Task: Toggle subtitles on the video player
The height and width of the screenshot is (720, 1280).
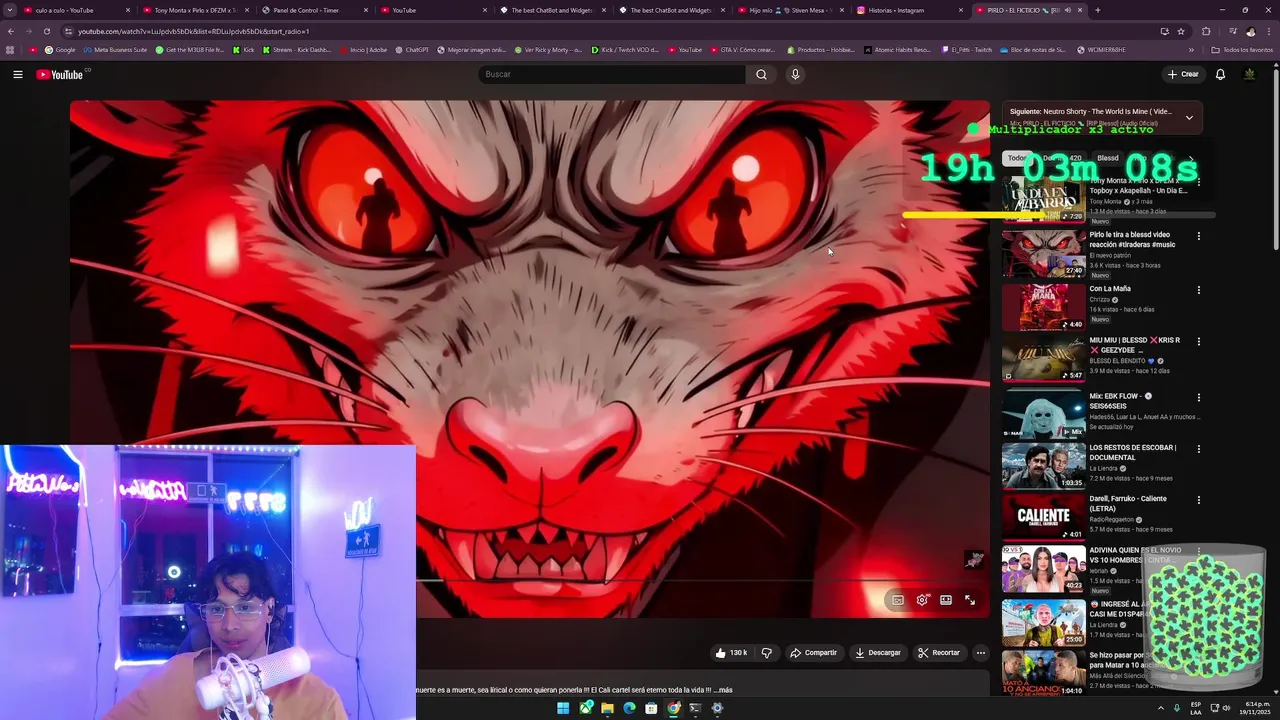Action: (898, 600)
